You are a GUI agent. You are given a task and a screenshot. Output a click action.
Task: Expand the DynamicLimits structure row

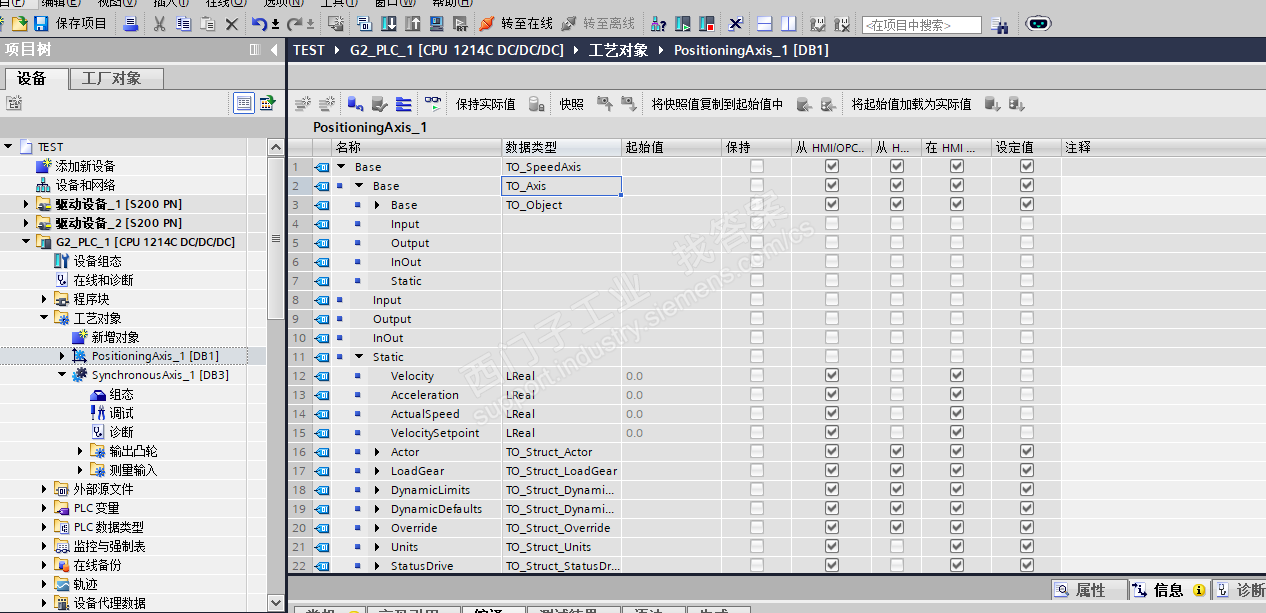[378, 490]
